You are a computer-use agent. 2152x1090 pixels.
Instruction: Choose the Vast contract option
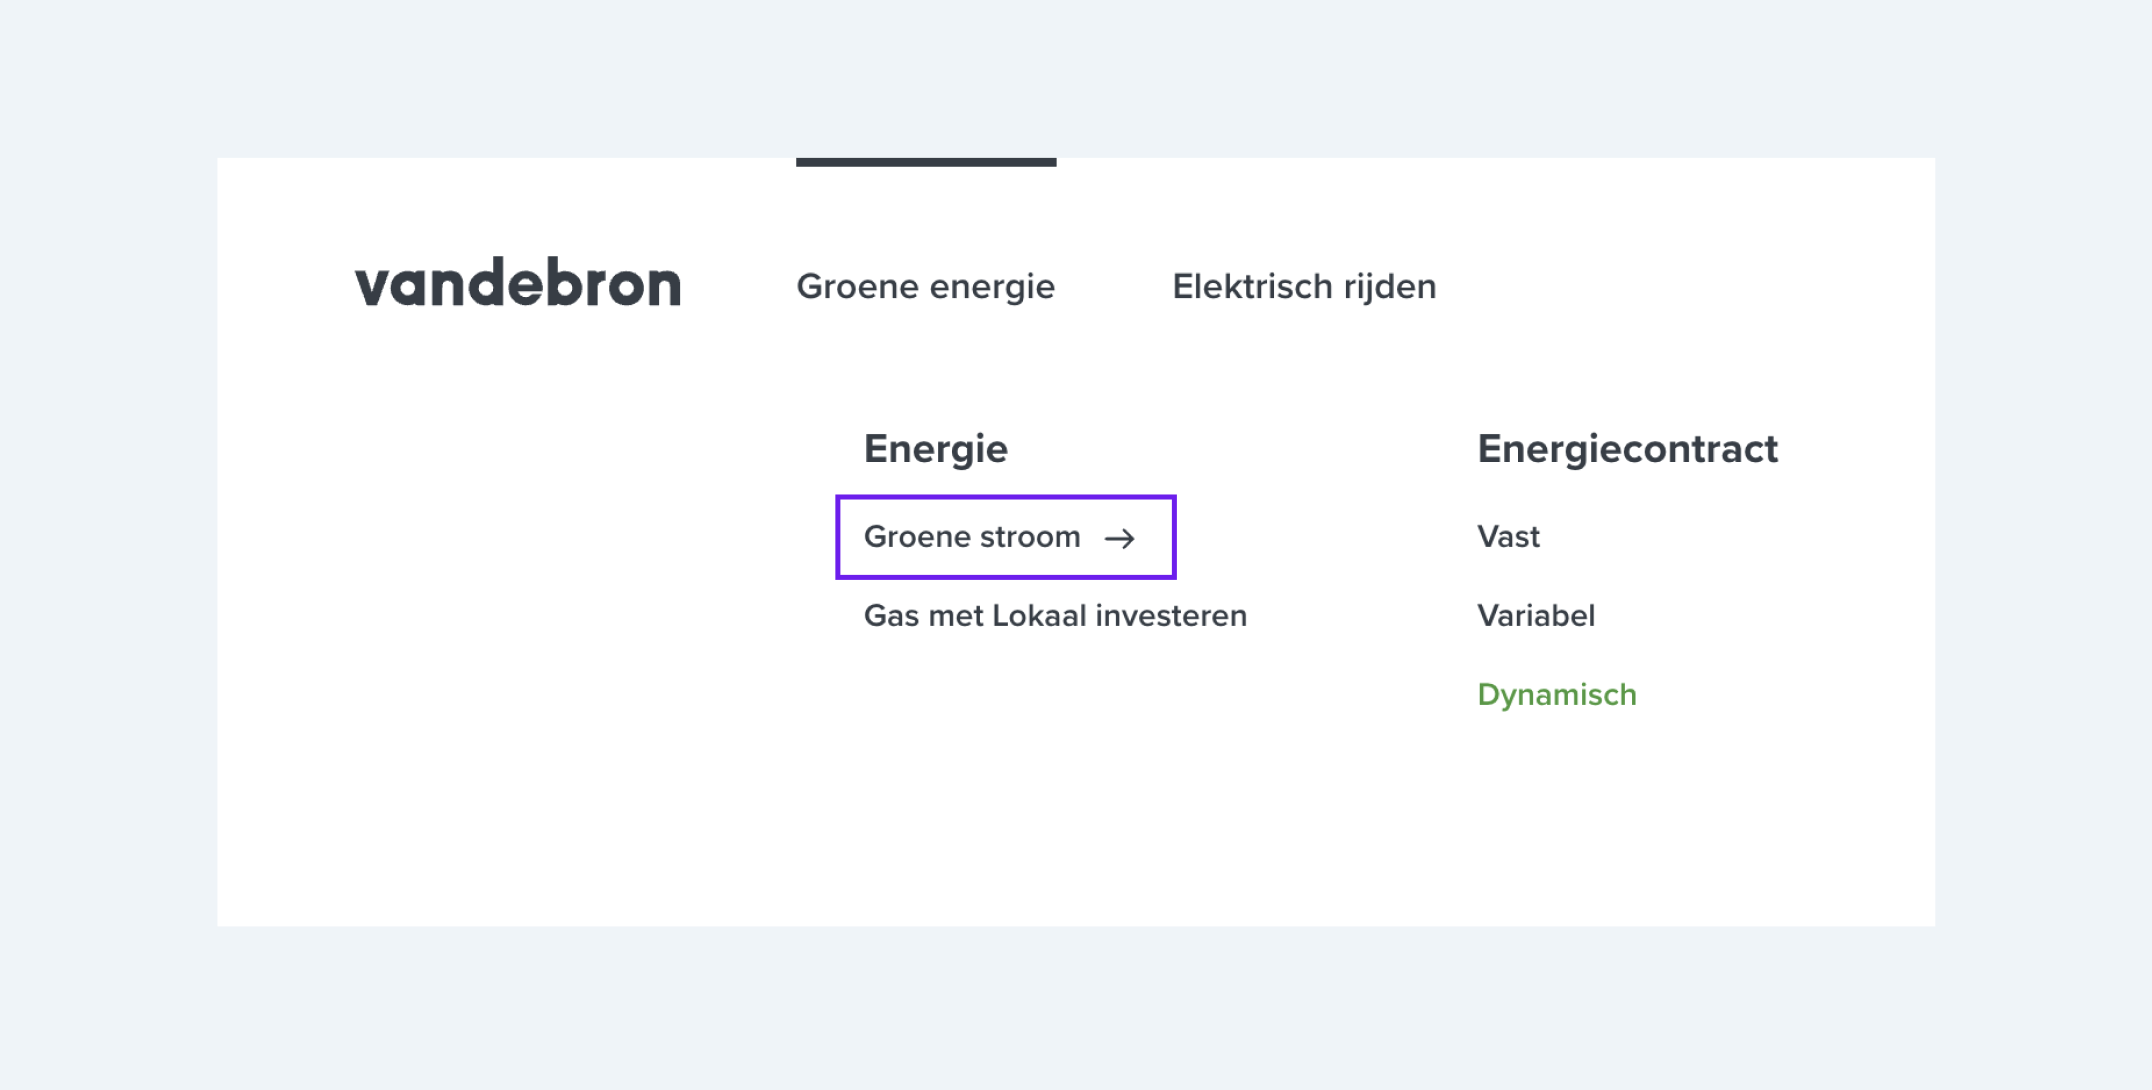click(x=1508, y=537)
